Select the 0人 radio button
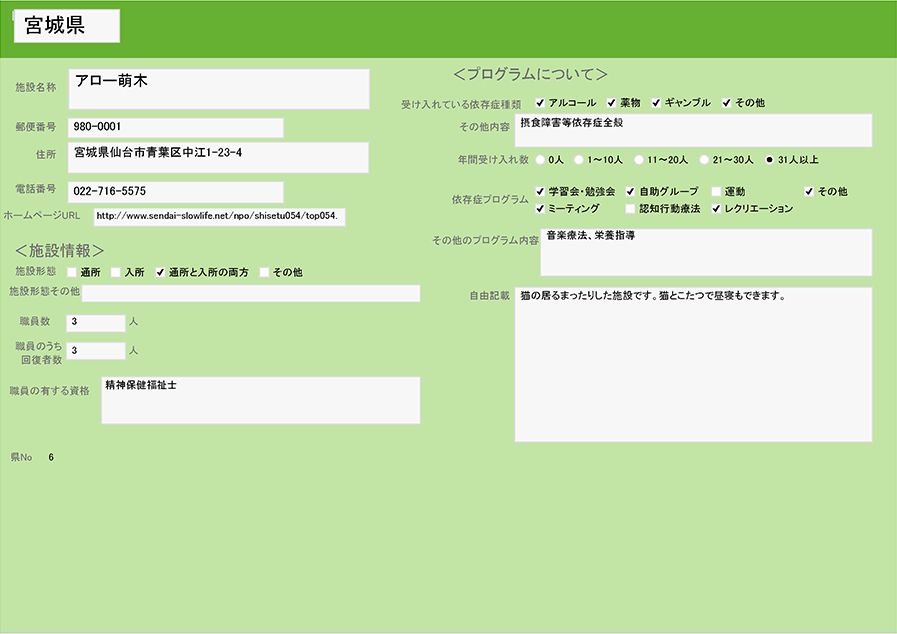The height and width of the screenshot is (634, 897). coord(541,159)
